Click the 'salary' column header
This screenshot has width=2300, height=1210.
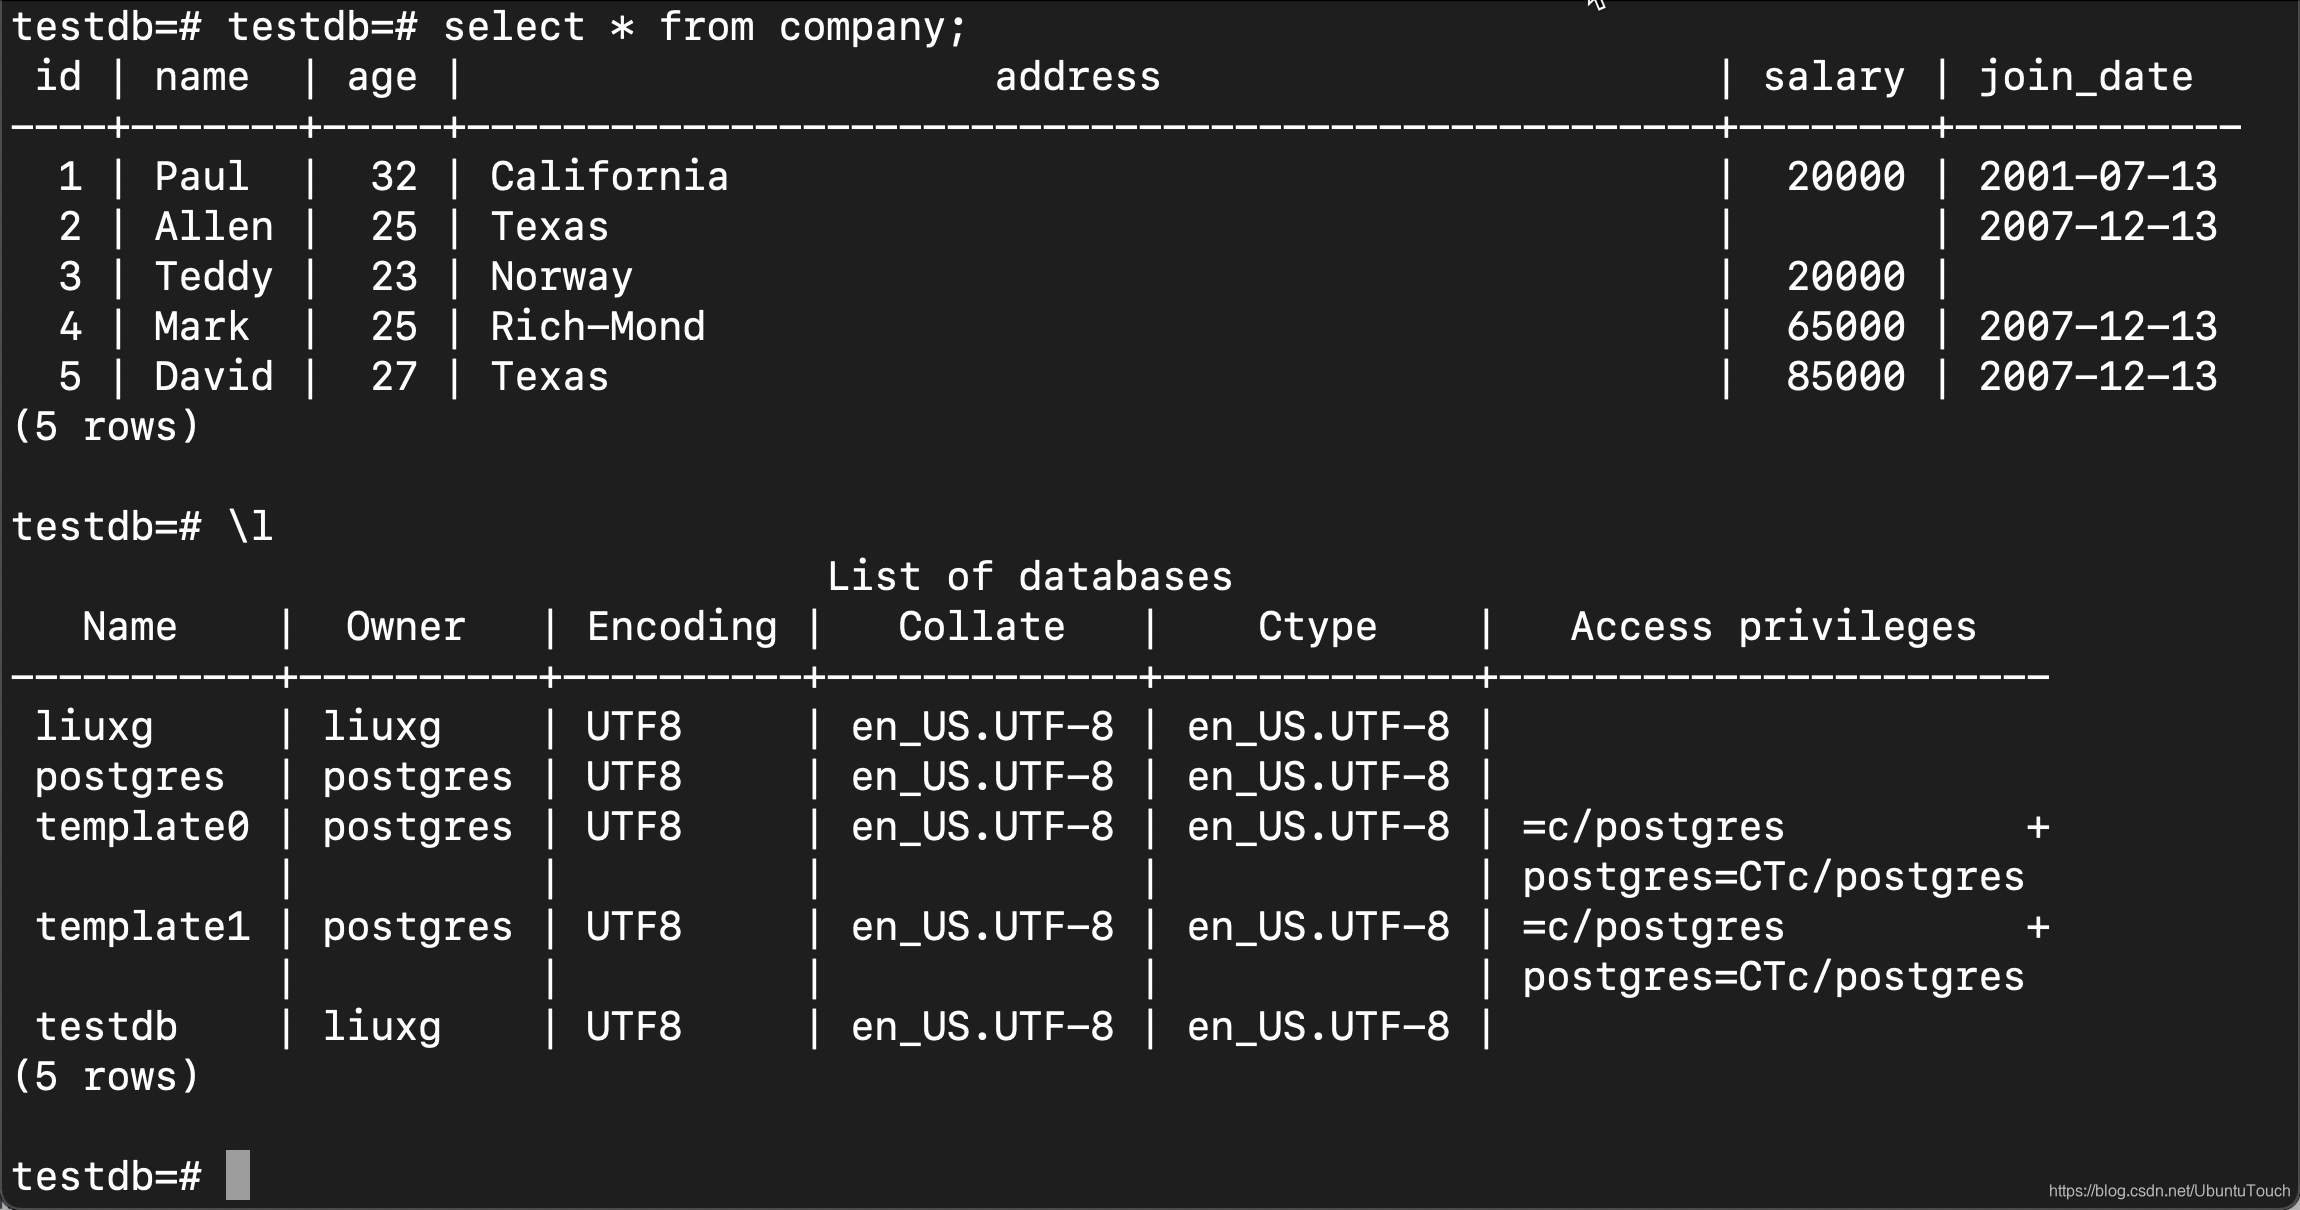click(1834, 77)
